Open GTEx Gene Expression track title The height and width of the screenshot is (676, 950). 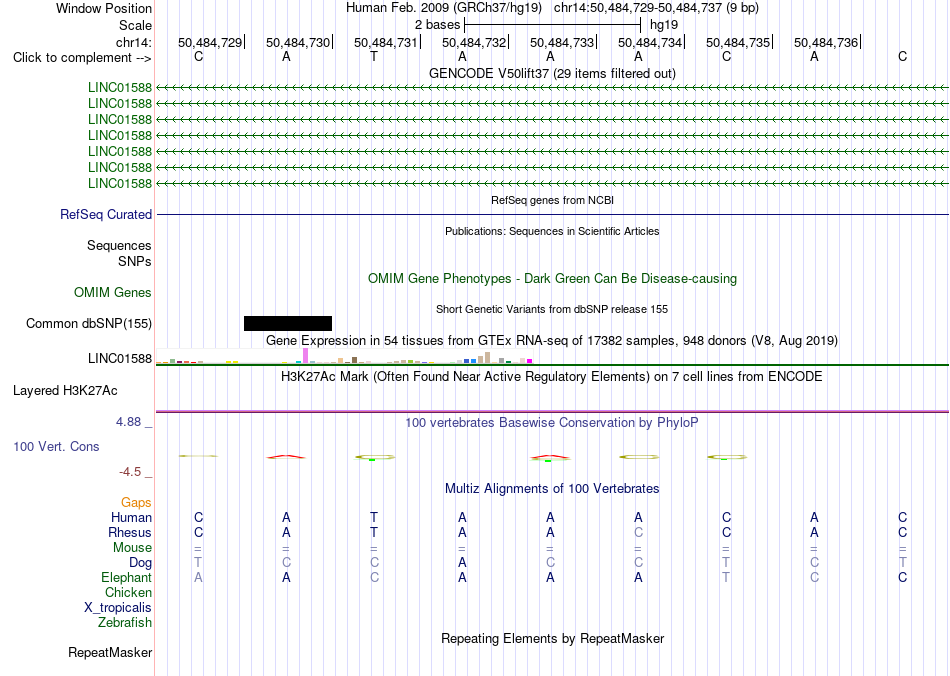[552, 340]
